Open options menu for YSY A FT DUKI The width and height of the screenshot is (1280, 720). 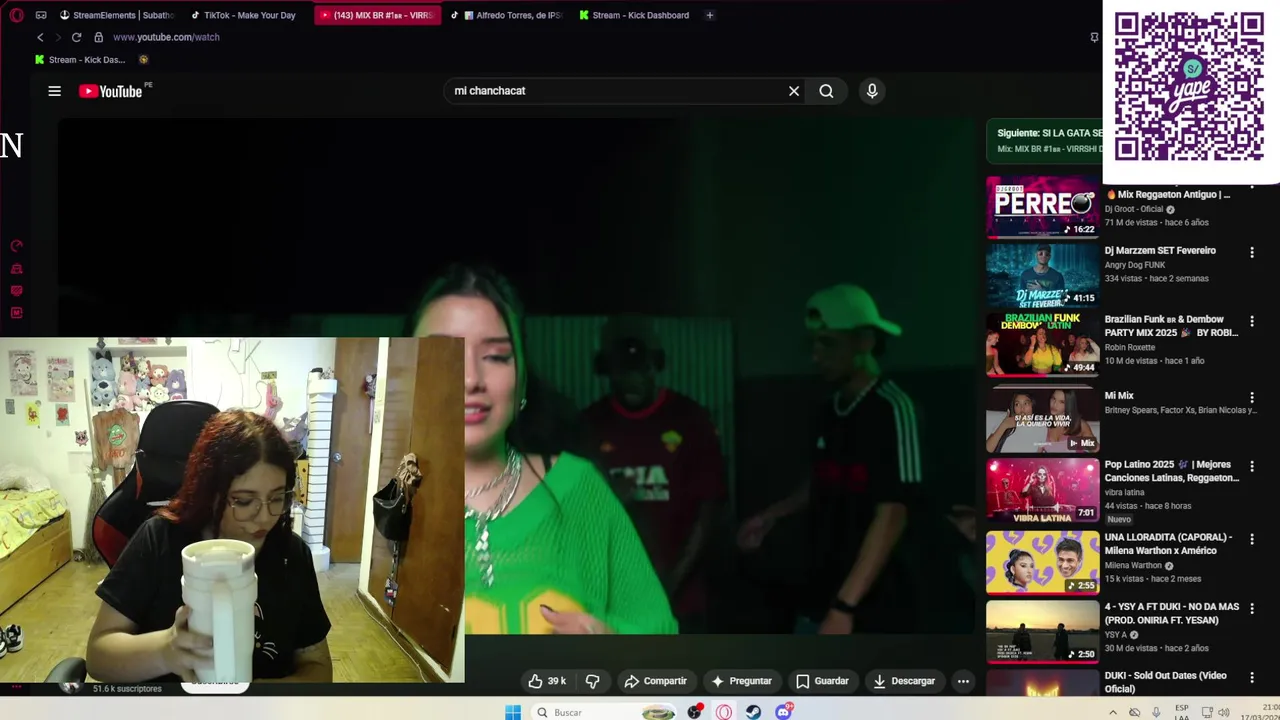(x=1251, y=609)
